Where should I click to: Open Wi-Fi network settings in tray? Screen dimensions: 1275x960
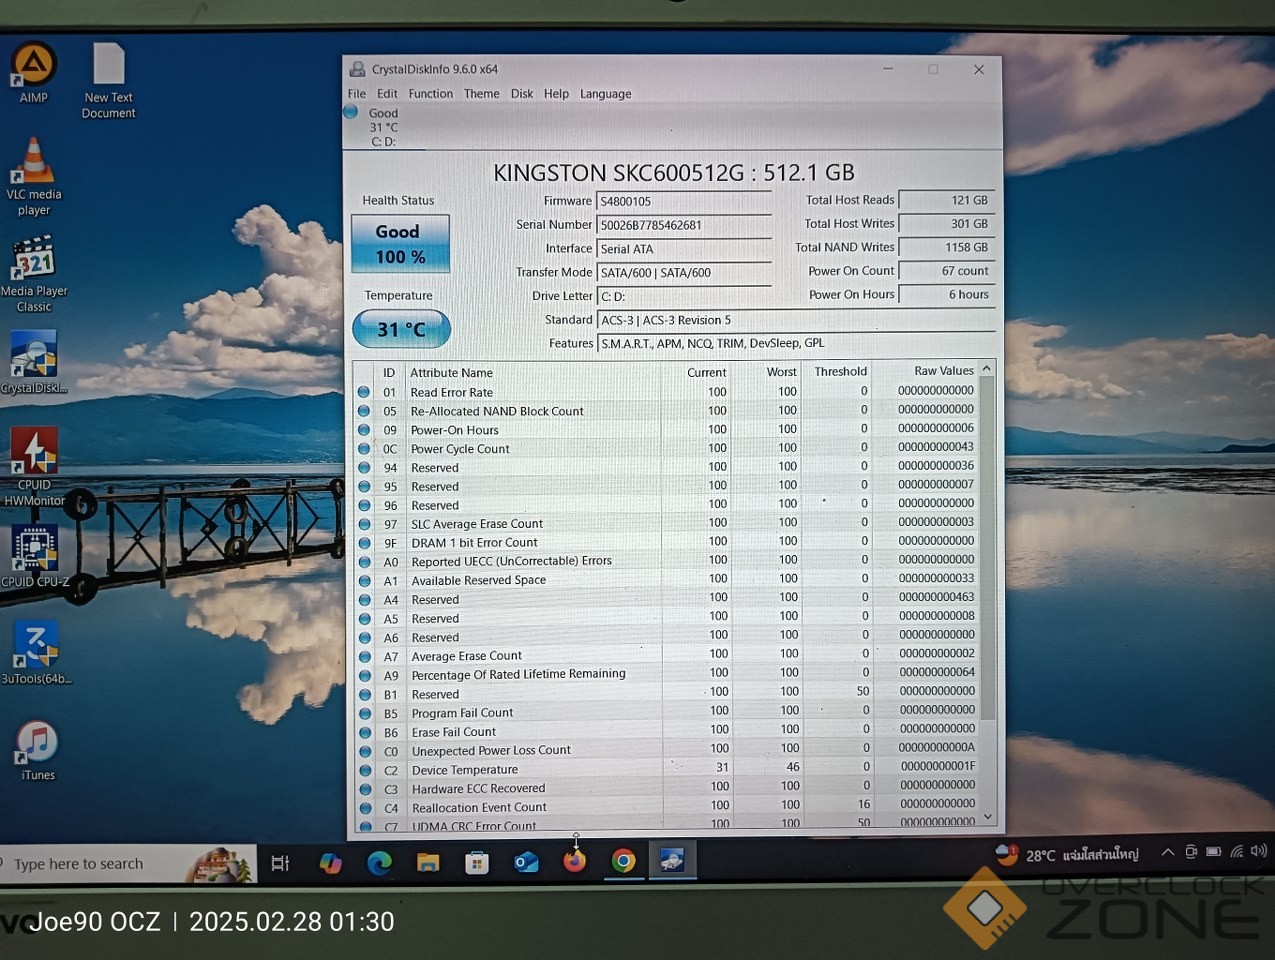[x=1237, y=852]
